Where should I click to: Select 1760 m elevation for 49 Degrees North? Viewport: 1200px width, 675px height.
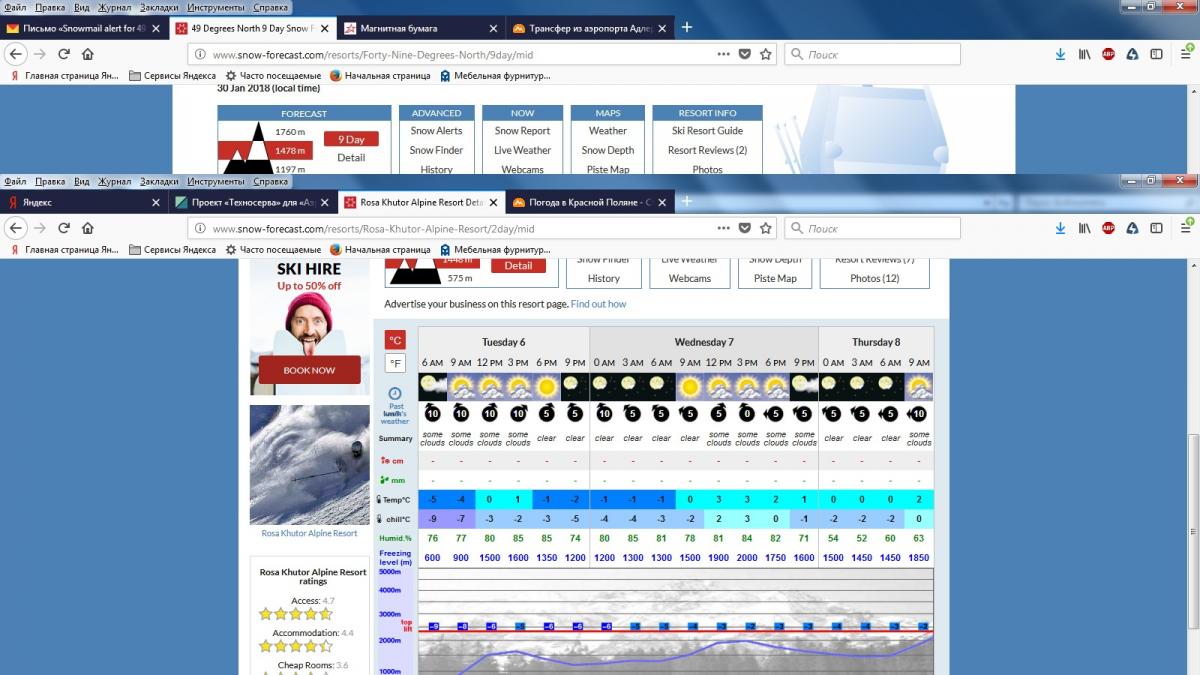290,132
